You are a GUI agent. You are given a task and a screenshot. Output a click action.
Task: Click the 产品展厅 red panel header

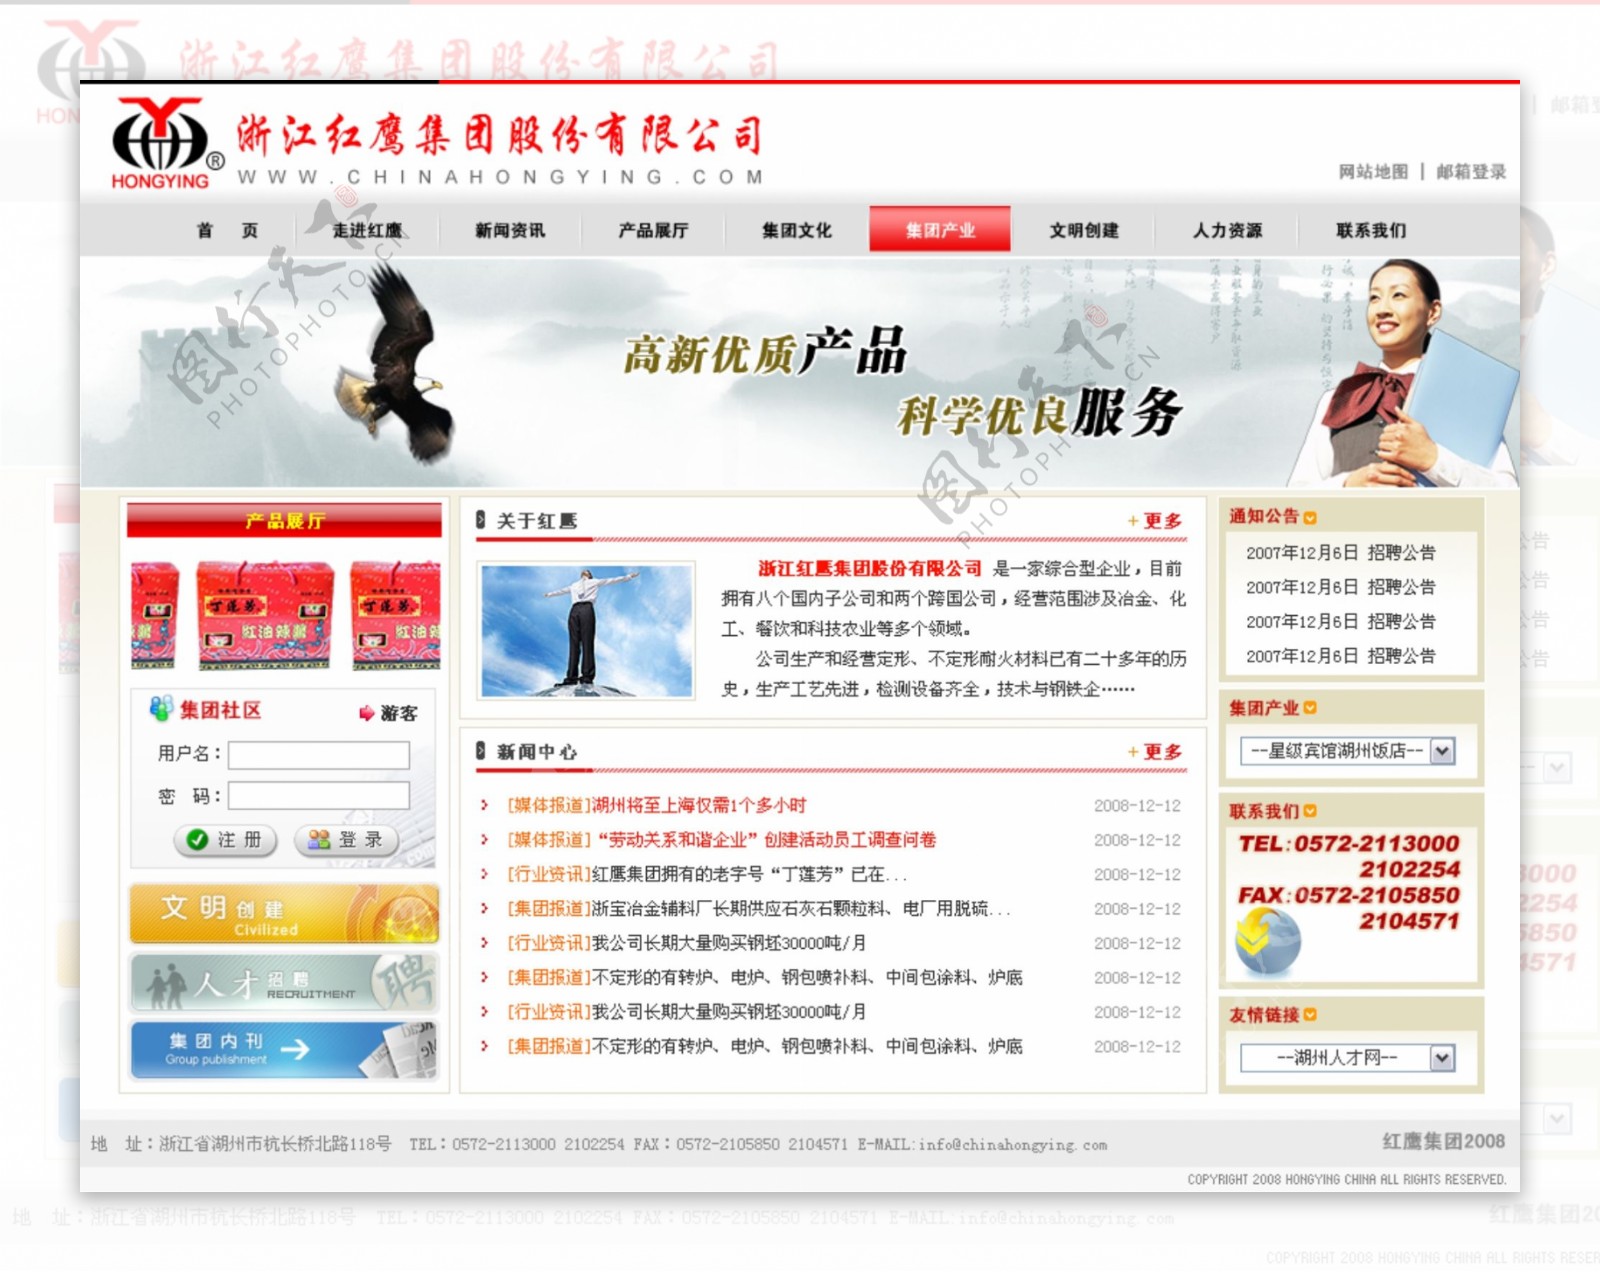click(285, 521)
